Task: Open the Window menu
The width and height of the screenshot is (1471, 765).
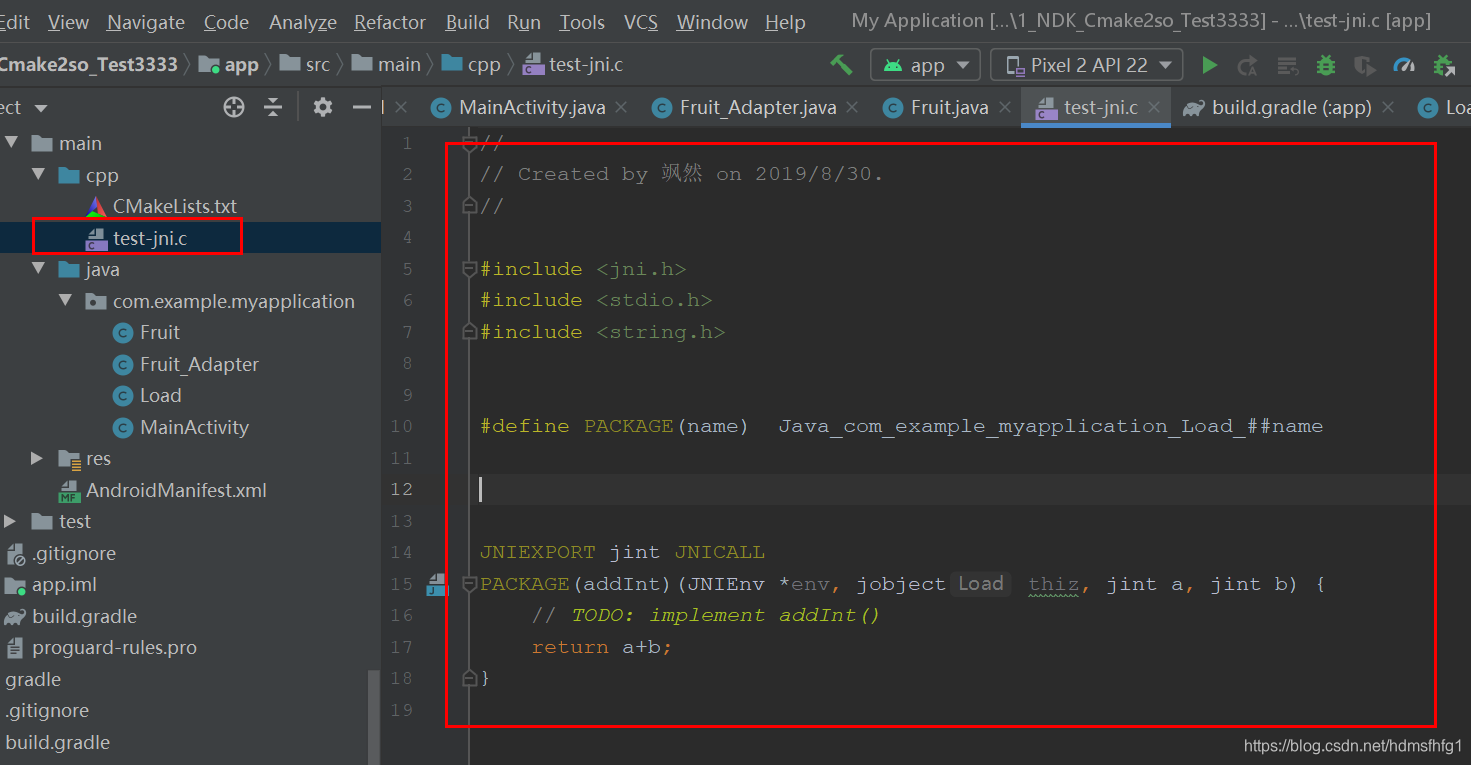Action: pos(713,22)
